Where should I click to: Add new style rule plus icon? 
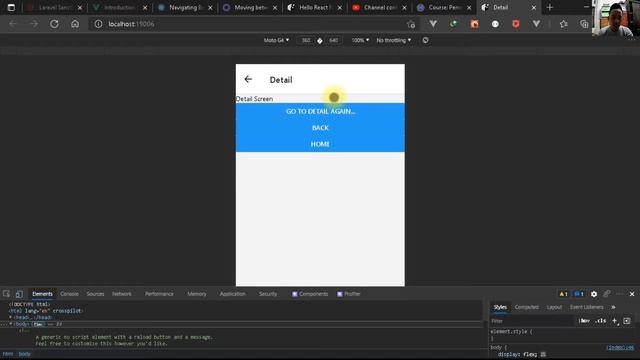[615, 321]
